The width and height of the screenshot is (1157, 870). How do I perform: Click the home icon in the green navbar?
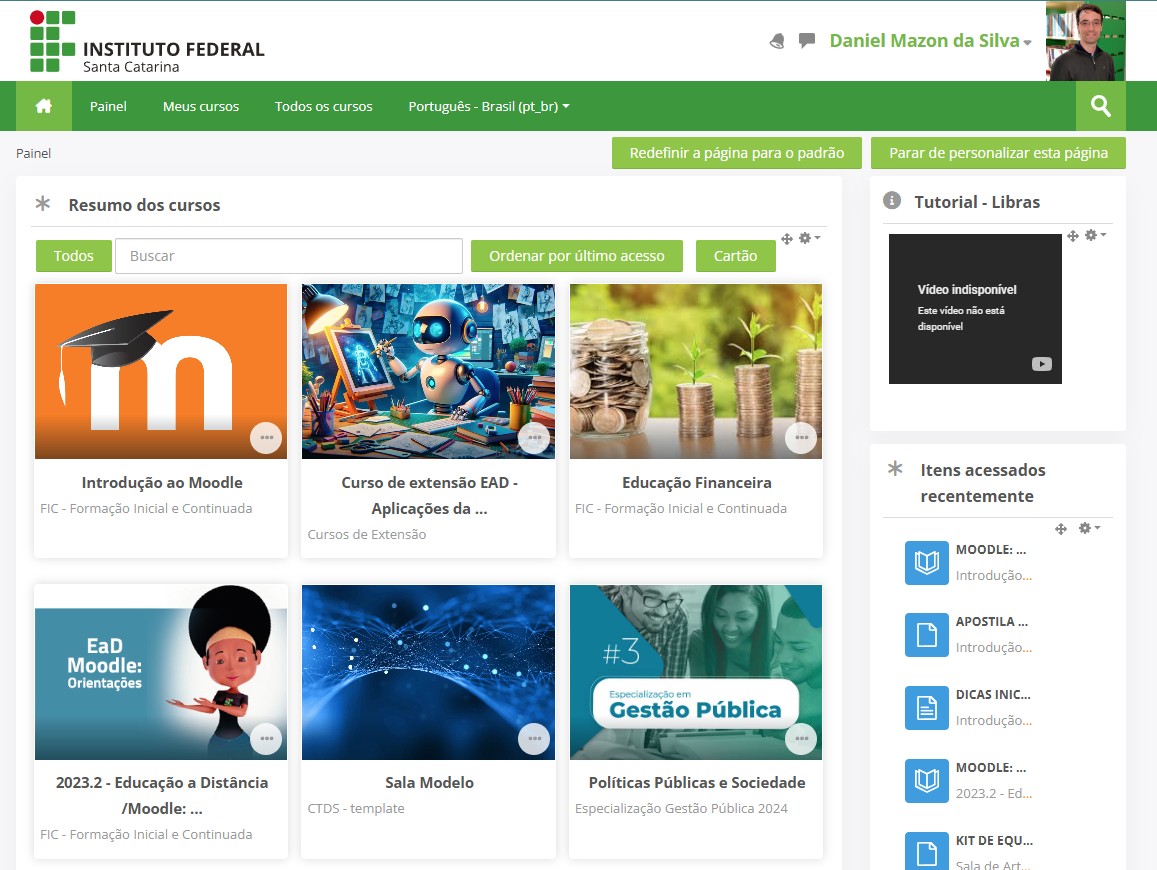[x=43, y=106]
